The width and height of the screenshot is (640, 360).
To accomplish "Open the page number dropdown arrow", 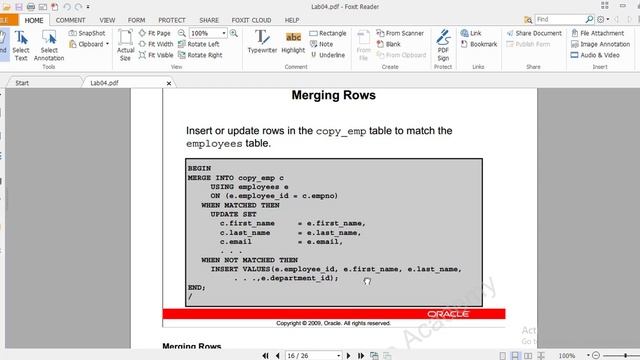I will pyautogui.click(x=338, y=356).
